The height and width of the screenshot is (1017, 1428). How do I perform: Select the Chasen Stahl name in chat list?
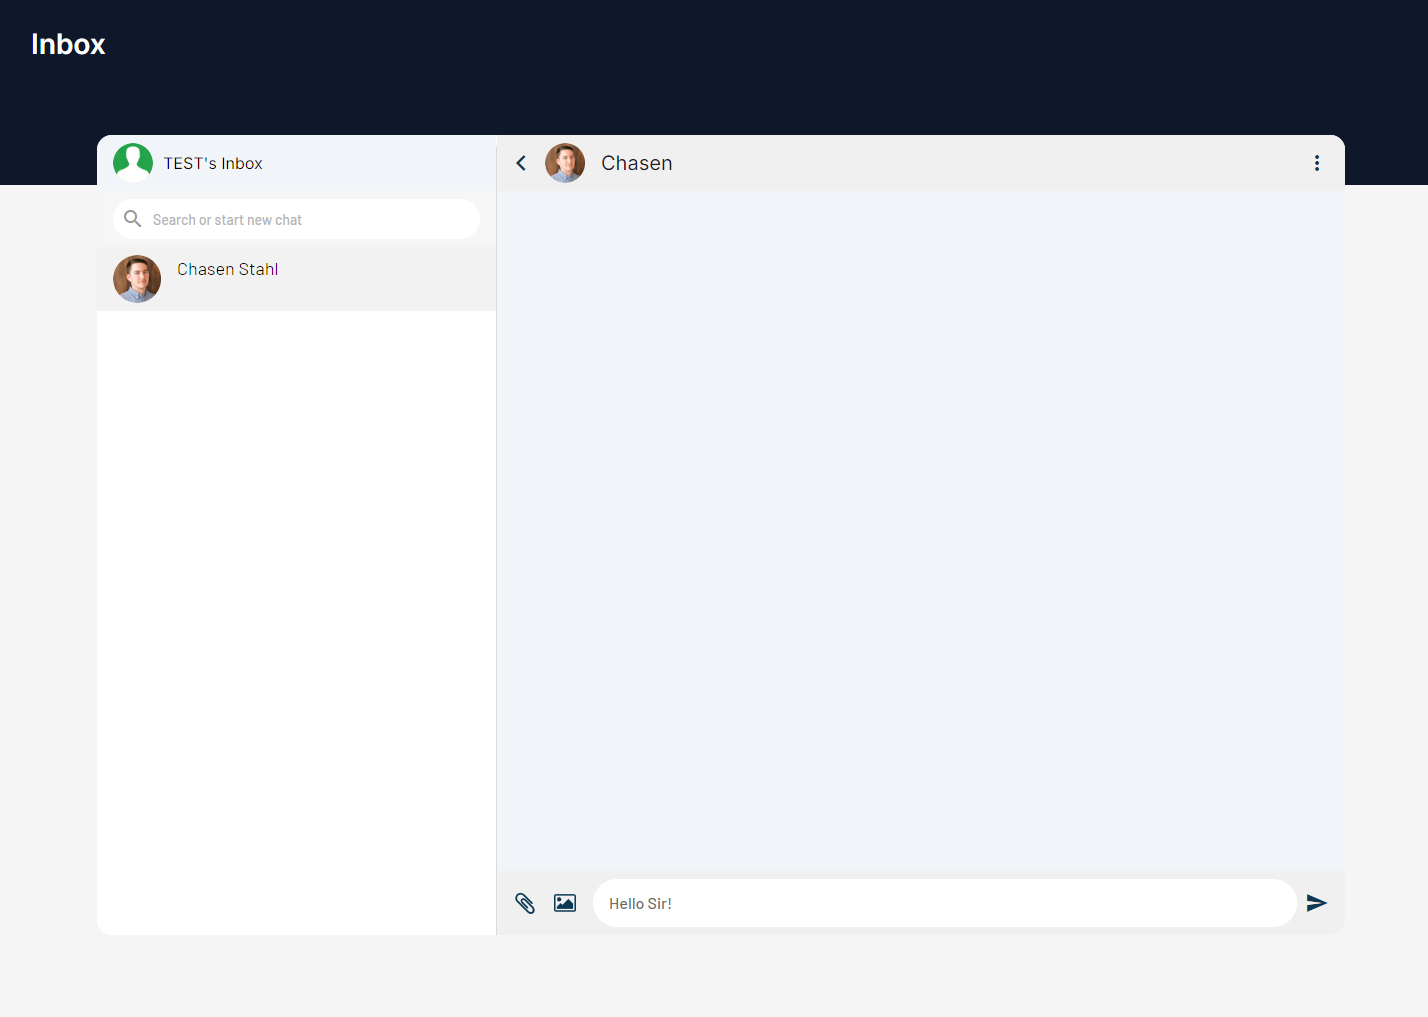point(228,269)
